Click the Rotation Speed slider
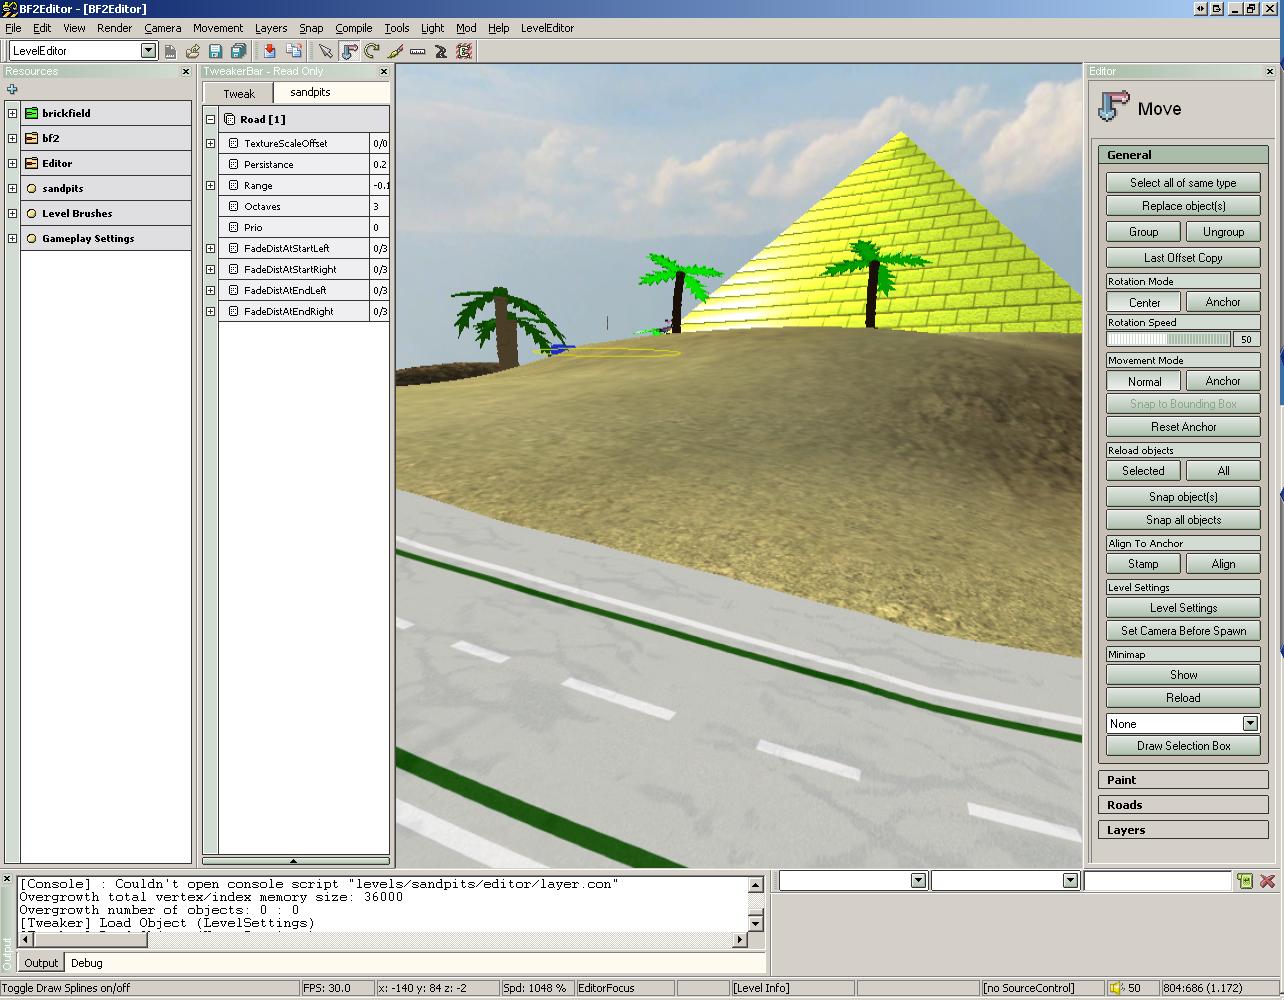1284x1000 pixels. 1169,339
